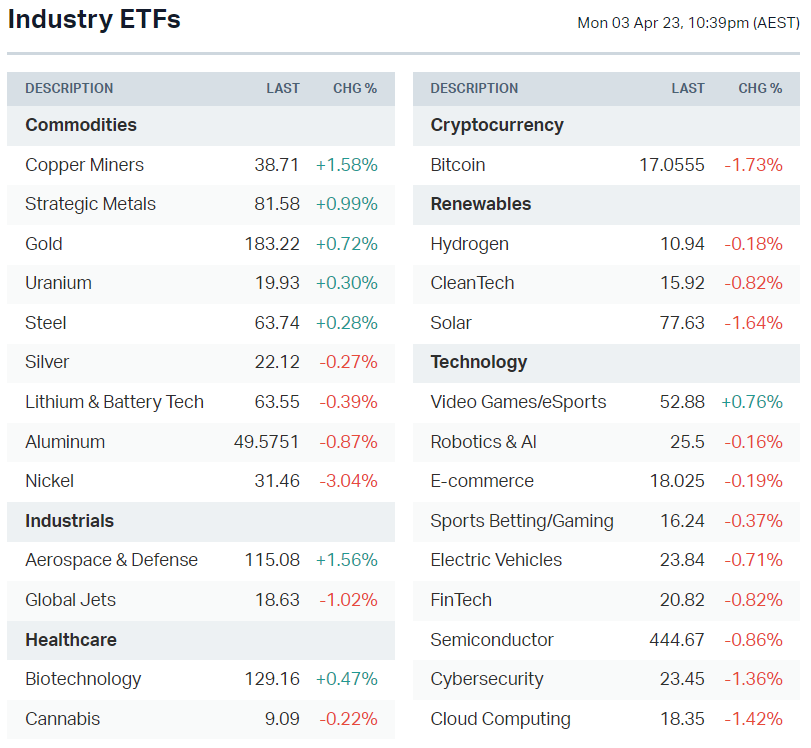Sort left table by CHG % header
Screen dimensions: 811x748
355,88
